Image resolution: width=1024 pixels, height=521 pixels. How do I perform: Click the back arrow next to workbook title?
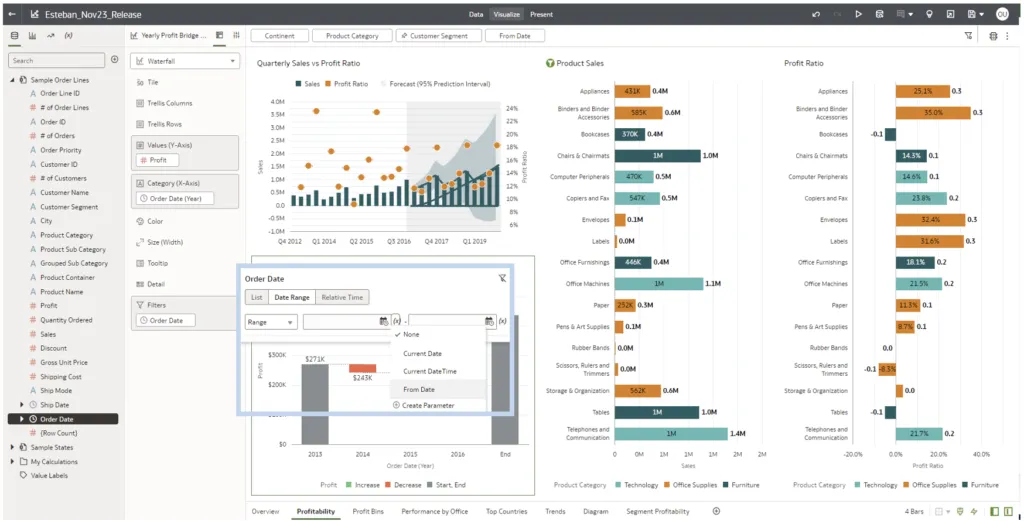pos(12,14)
